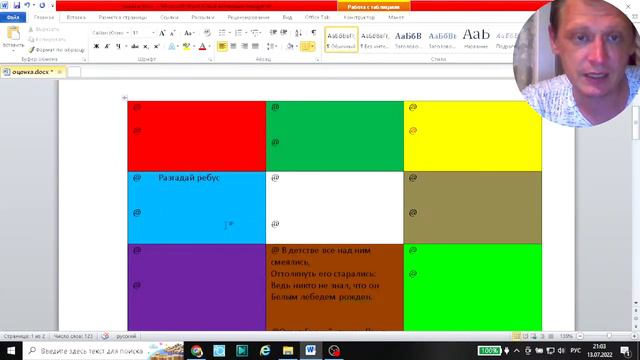Click Format Painter (Формат по образцу)

pos(56,50)
